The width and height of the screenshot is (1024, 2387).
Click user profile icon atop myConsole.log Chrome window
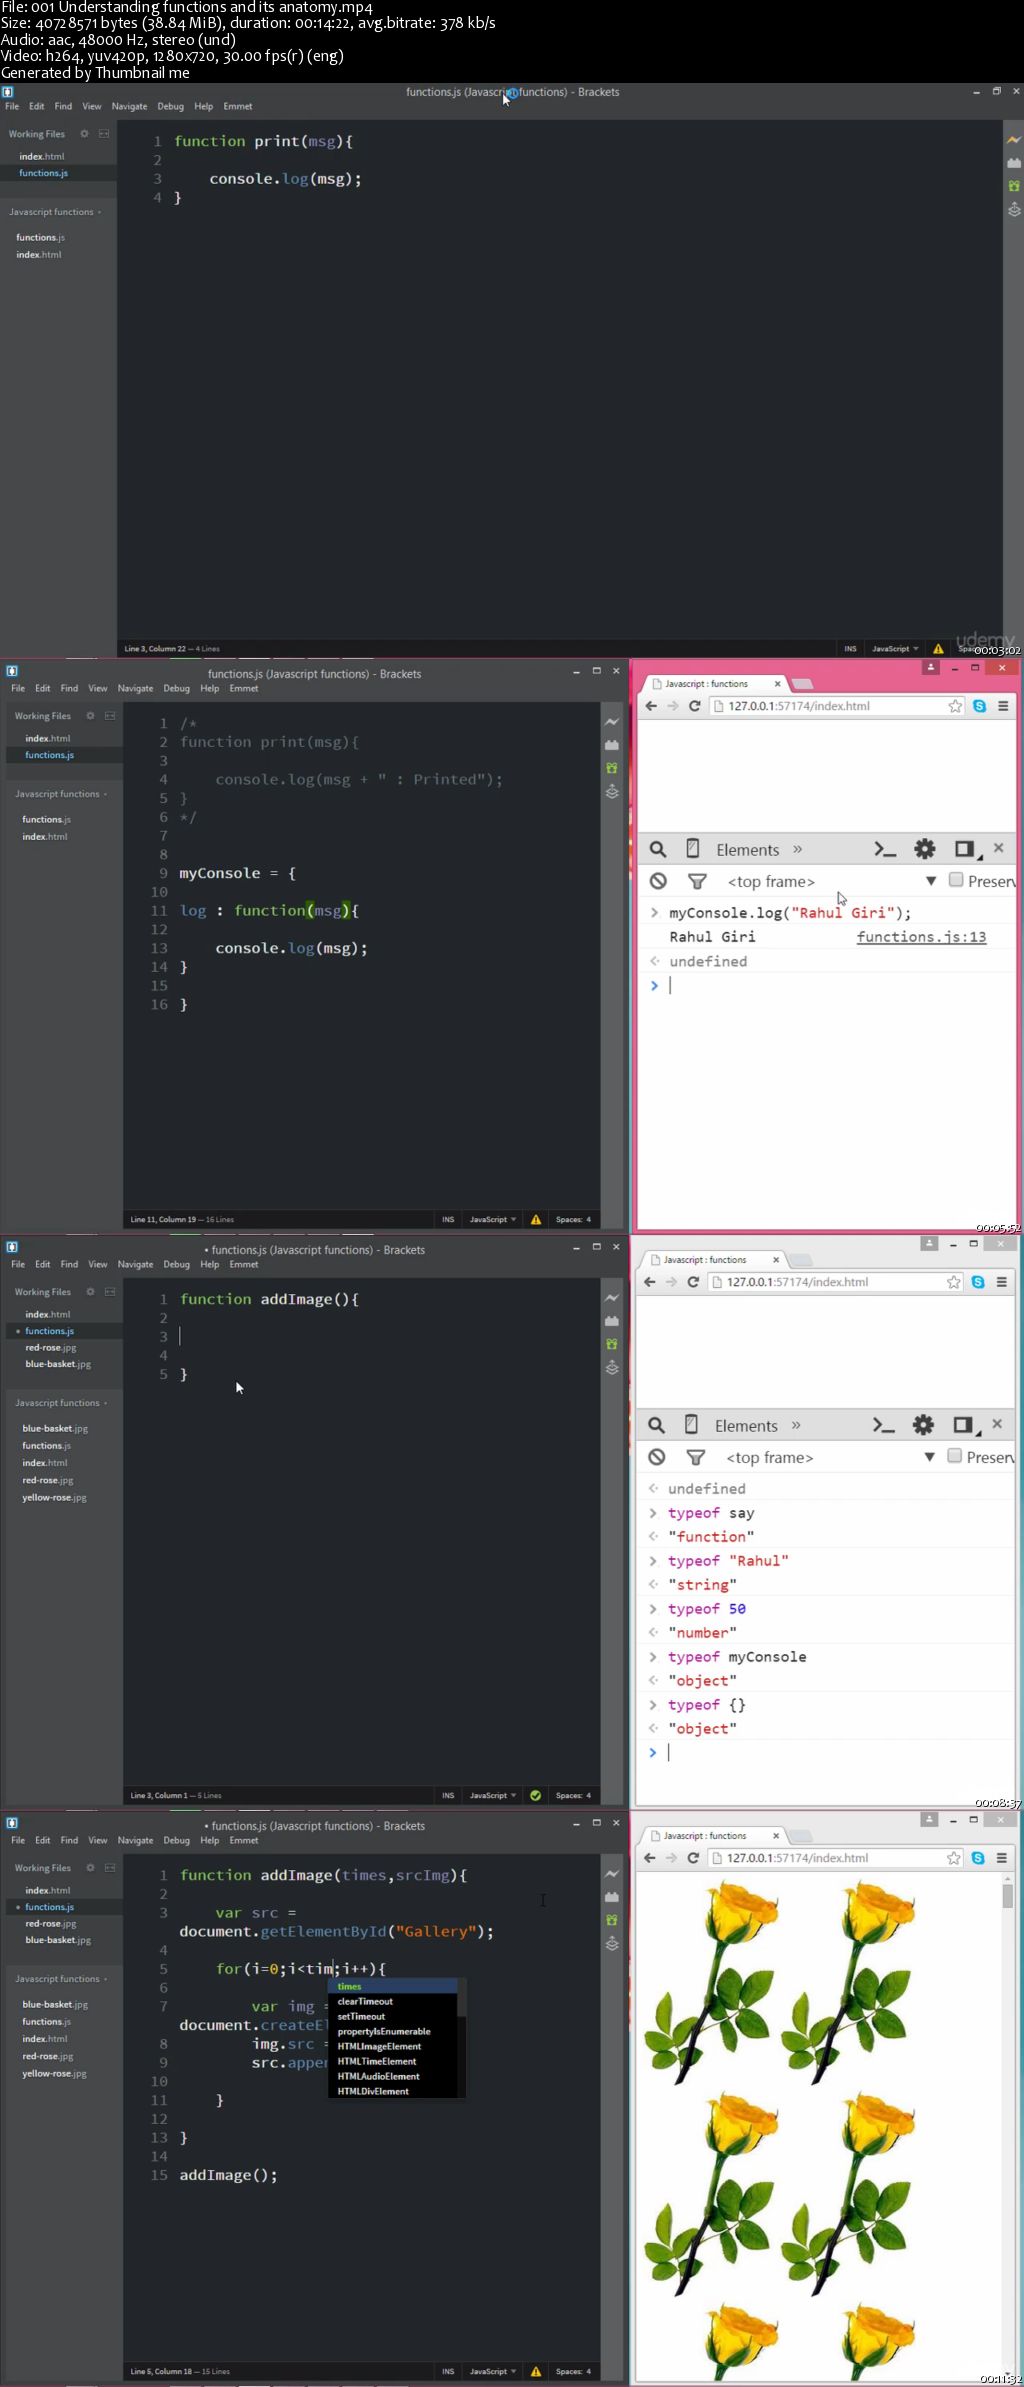931,667
